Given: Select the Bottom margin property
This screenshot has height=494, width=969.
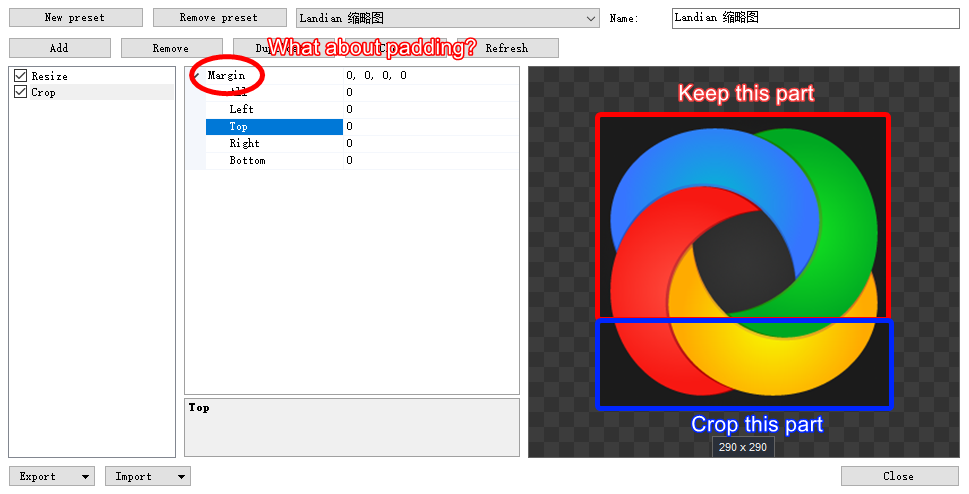Looking at the screenshot, I should point(274,161).
